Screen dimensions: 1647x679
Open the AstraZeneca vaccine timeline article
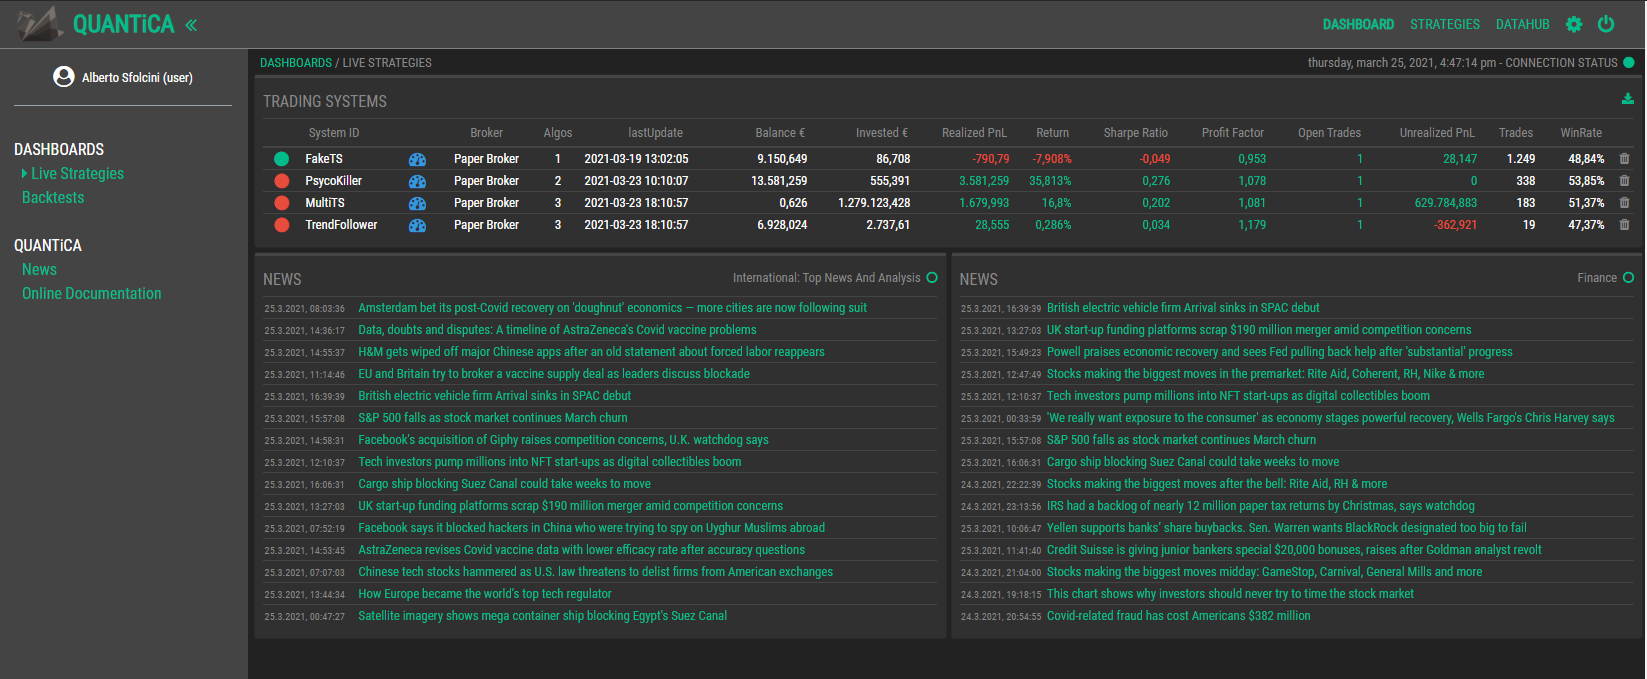[x=557, y=330]
